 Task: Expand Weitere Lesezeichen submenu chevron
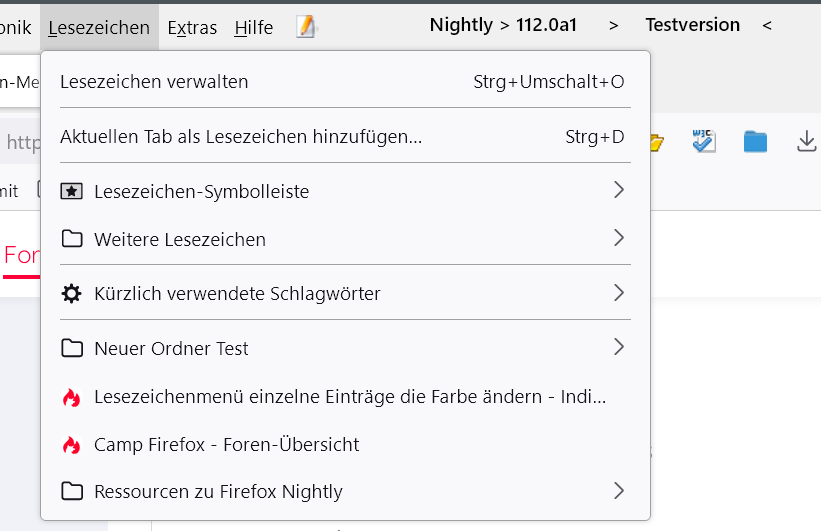pyautogui.click(x=618, y=238)
